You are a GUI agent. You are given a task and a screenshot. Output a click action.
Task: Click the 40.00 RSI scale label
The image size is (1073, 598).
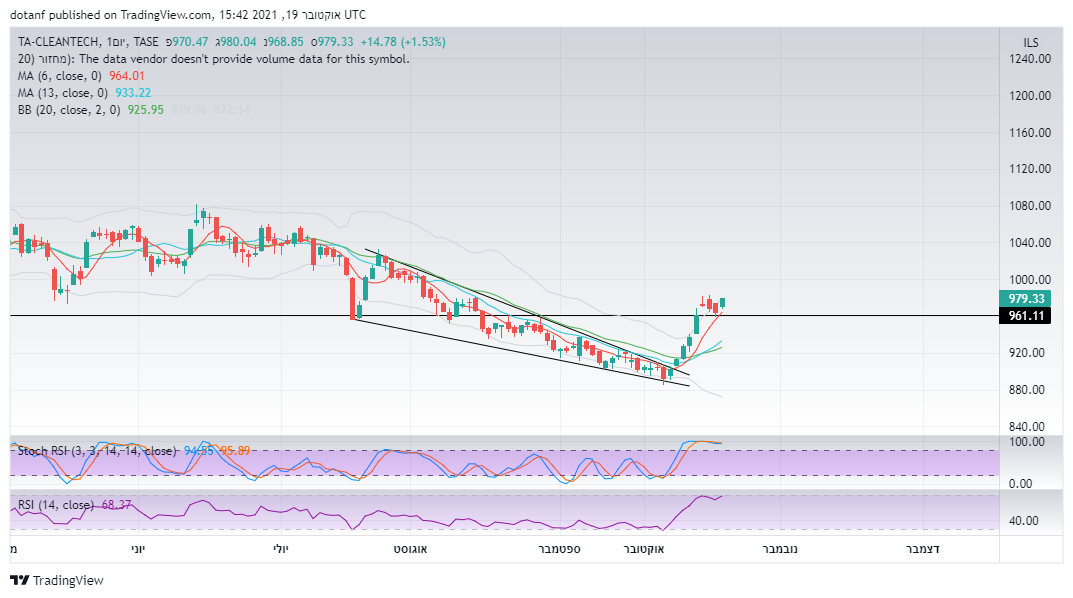[1024, 521]
